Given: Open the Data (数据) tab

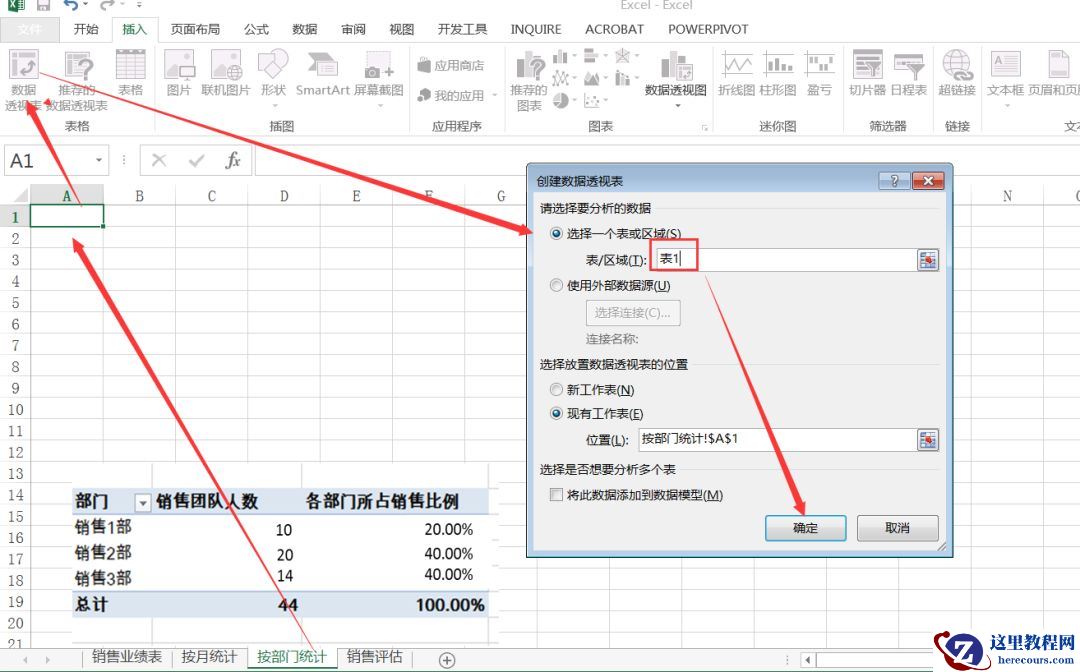Looking at the screenshot, I should click(304, 29).
